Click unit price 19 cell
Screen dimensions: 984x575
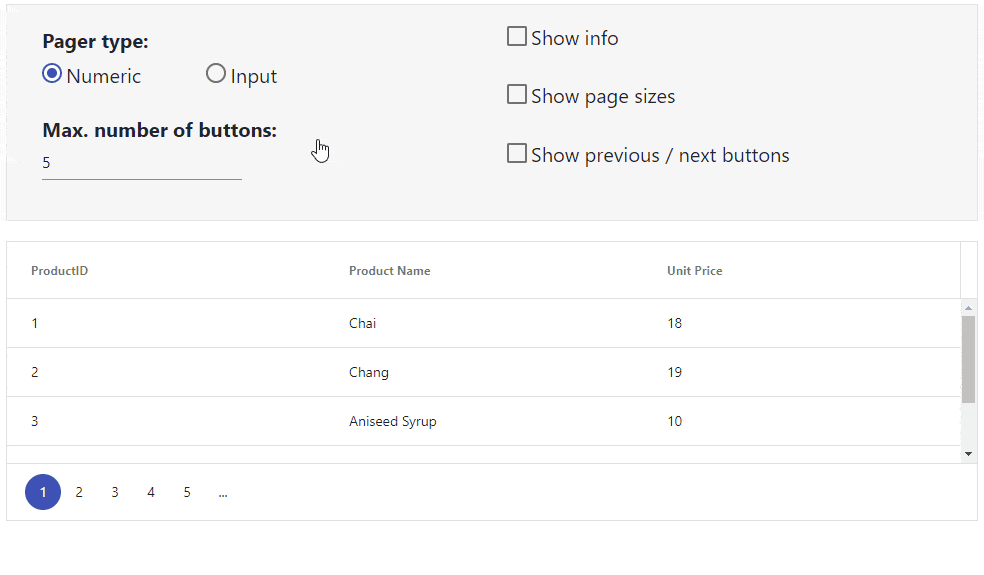click(x=802, y=372)
